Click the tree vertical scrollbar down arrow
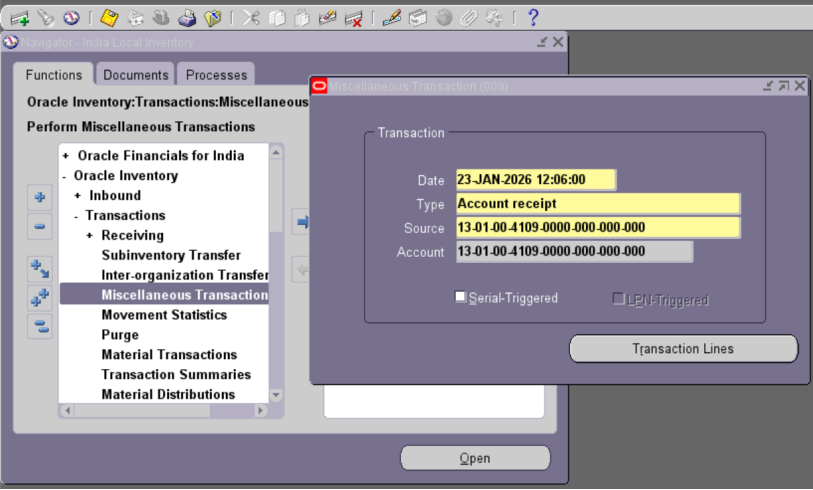 [276, 396]
